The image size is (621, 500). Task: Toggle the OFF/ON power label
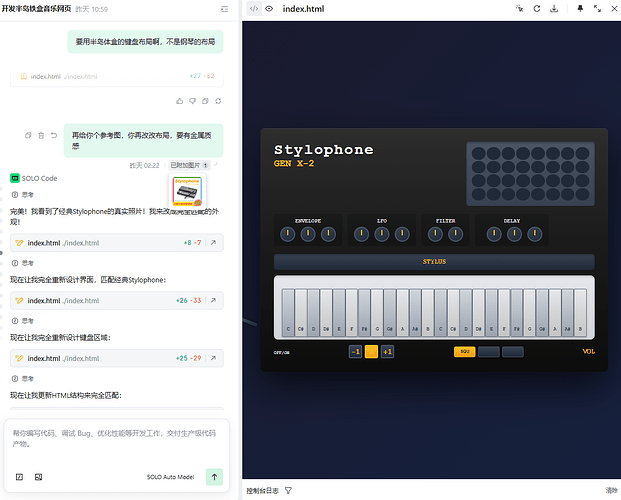tap(282, 352)
